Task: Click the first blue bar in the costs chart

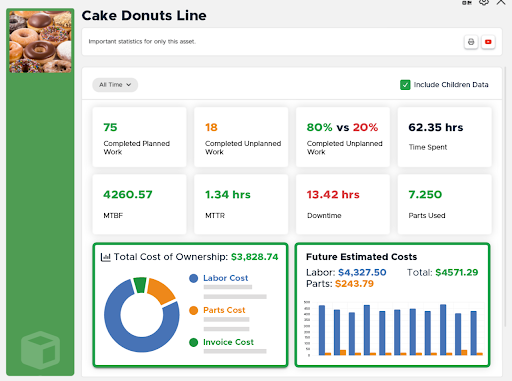Action: pos(322,330)
